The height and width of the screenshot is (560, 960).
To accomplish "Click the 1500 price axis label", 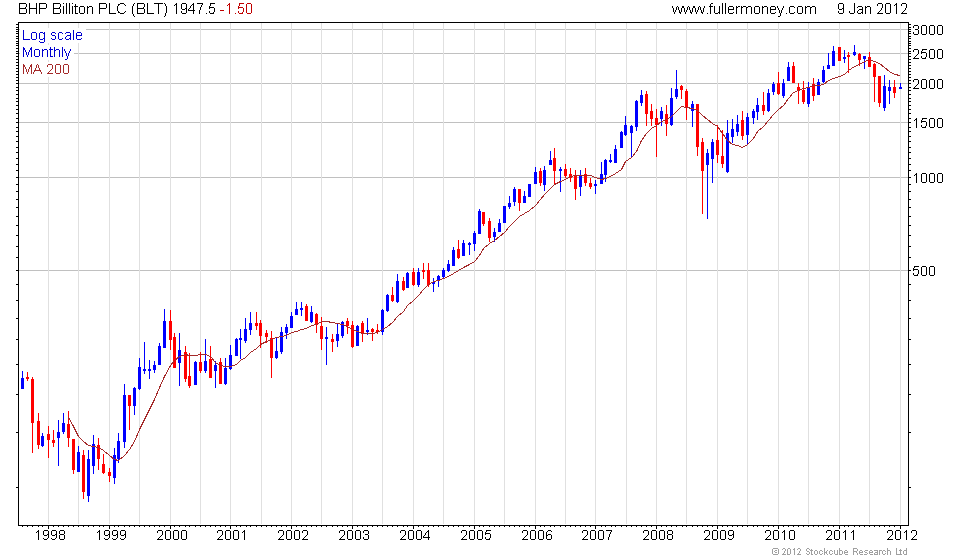I will [928, 123].
